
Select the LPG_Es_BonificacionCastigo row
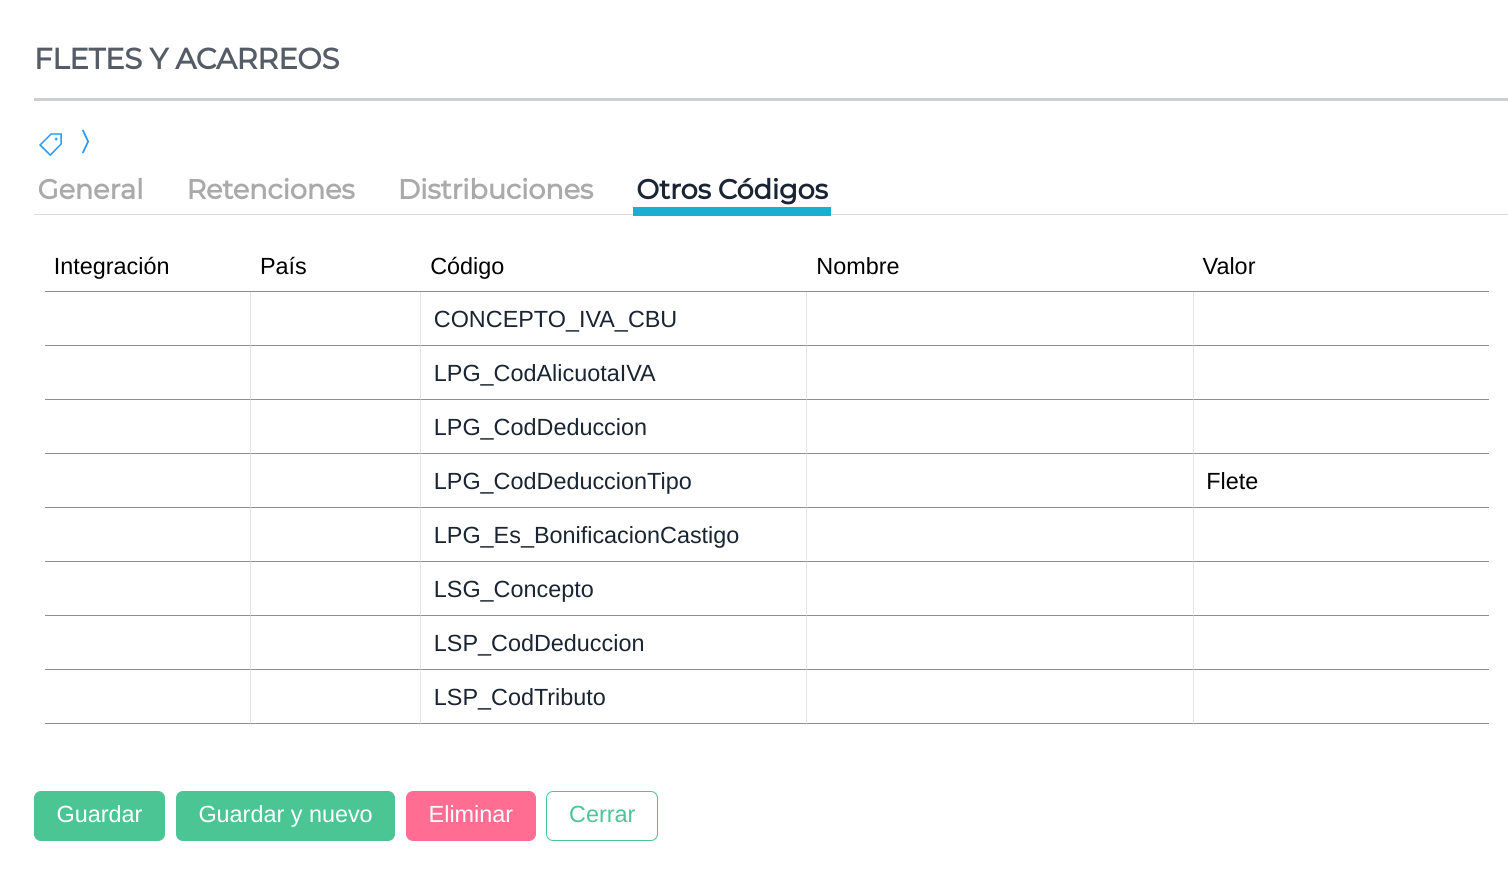tap(767, 535)
